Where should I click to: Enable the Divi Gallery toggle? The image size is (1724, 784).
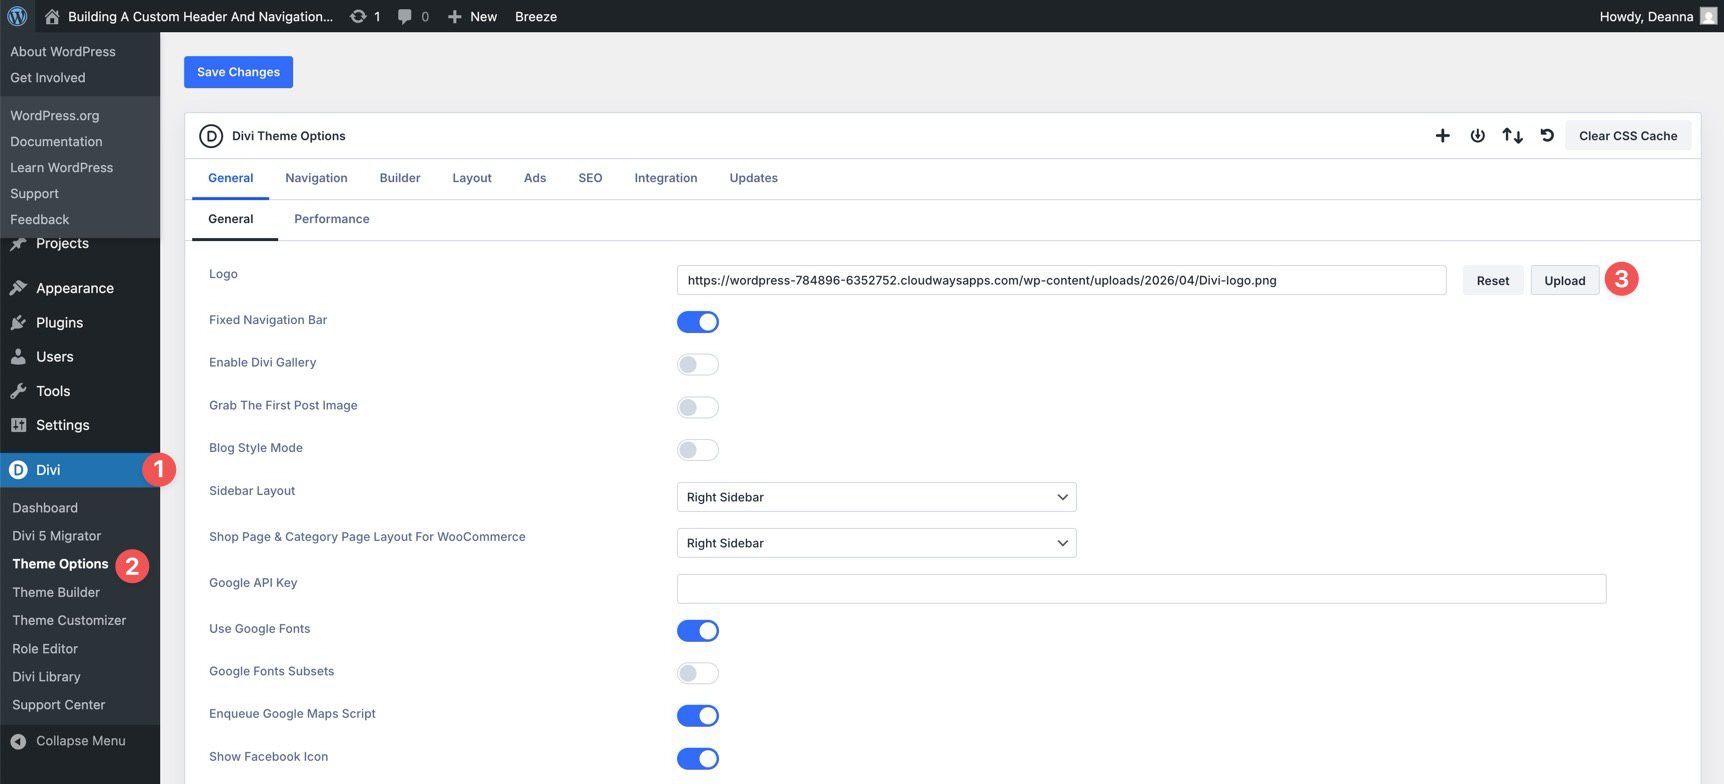pos(698,364)
